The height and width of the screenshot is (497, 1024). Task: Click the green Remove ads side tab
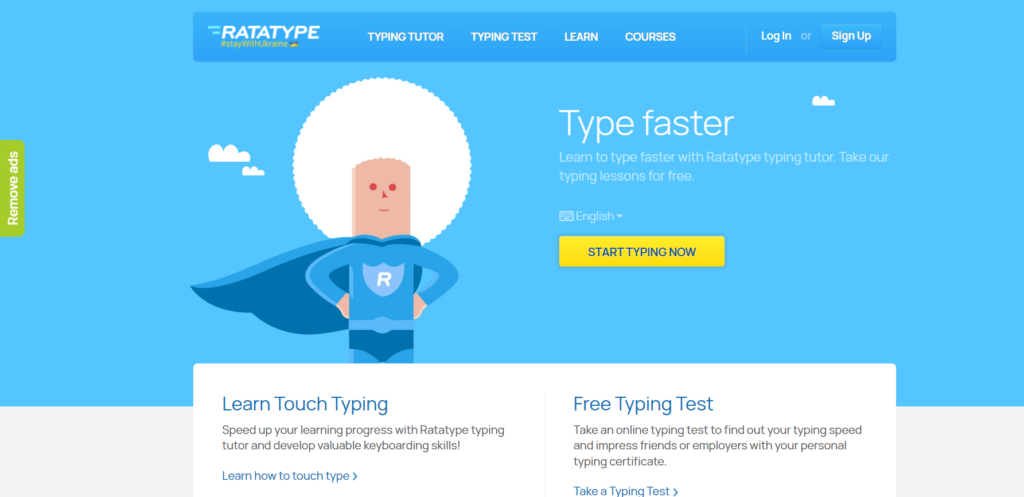point(13,188)
